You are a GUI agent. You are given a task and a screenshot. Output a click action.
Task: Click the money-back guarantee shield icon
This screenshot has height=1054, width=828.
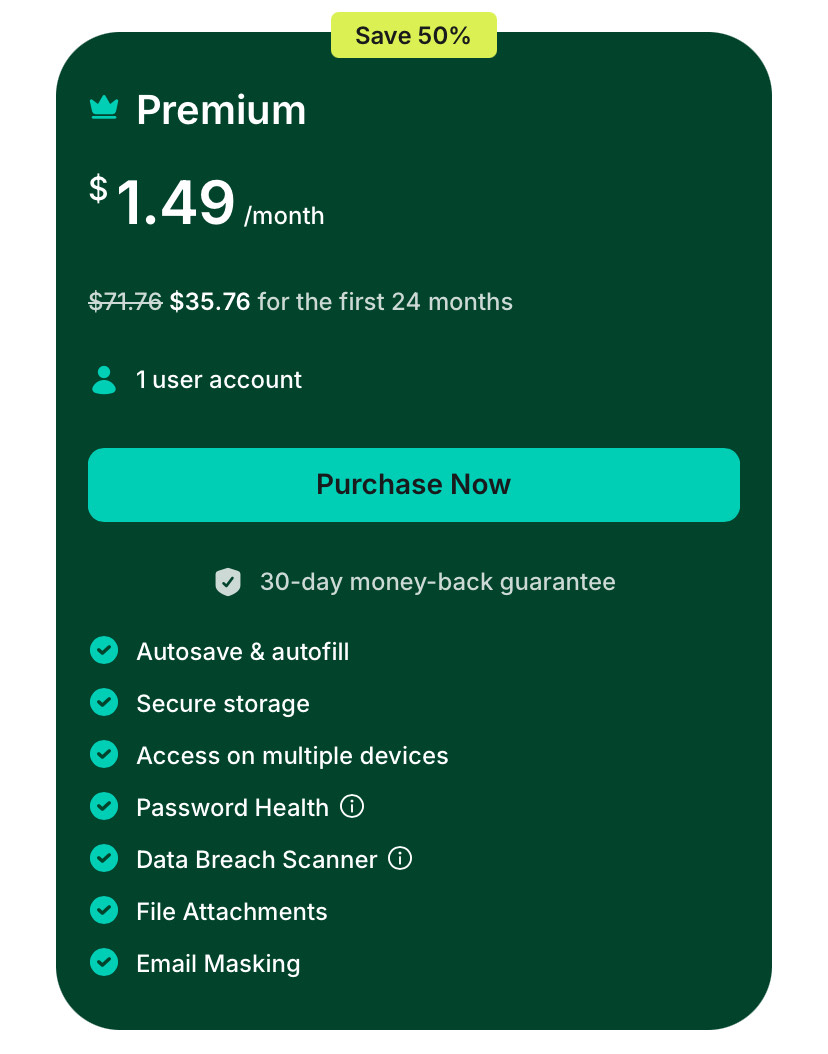pyautogui.click(x=228, y=582)
